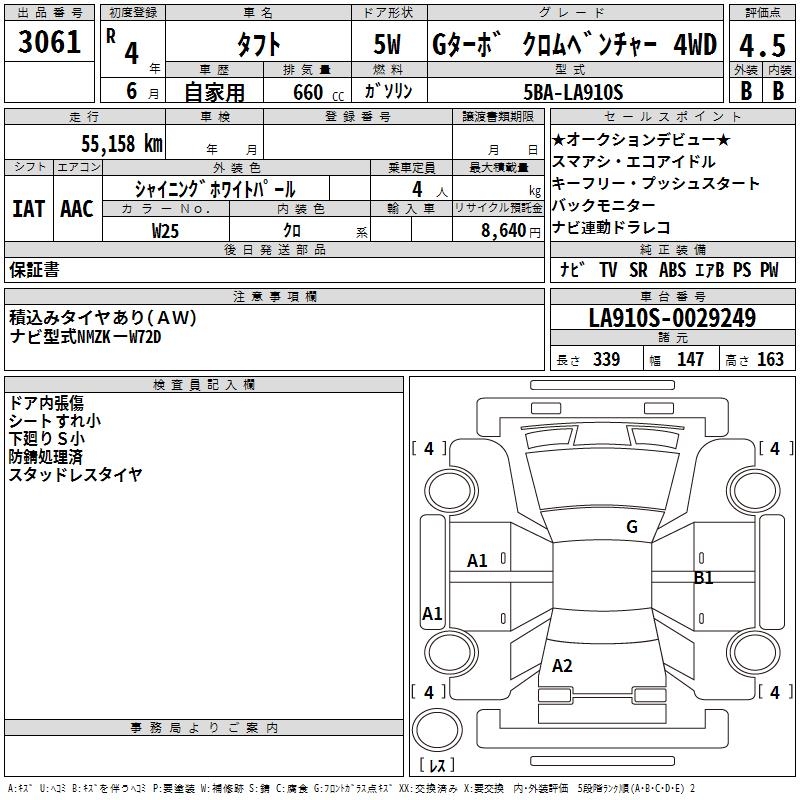The image size is (800, 800).
Task: Select the bottom-left tire rating [4]
Action: (x=429, y=692)
